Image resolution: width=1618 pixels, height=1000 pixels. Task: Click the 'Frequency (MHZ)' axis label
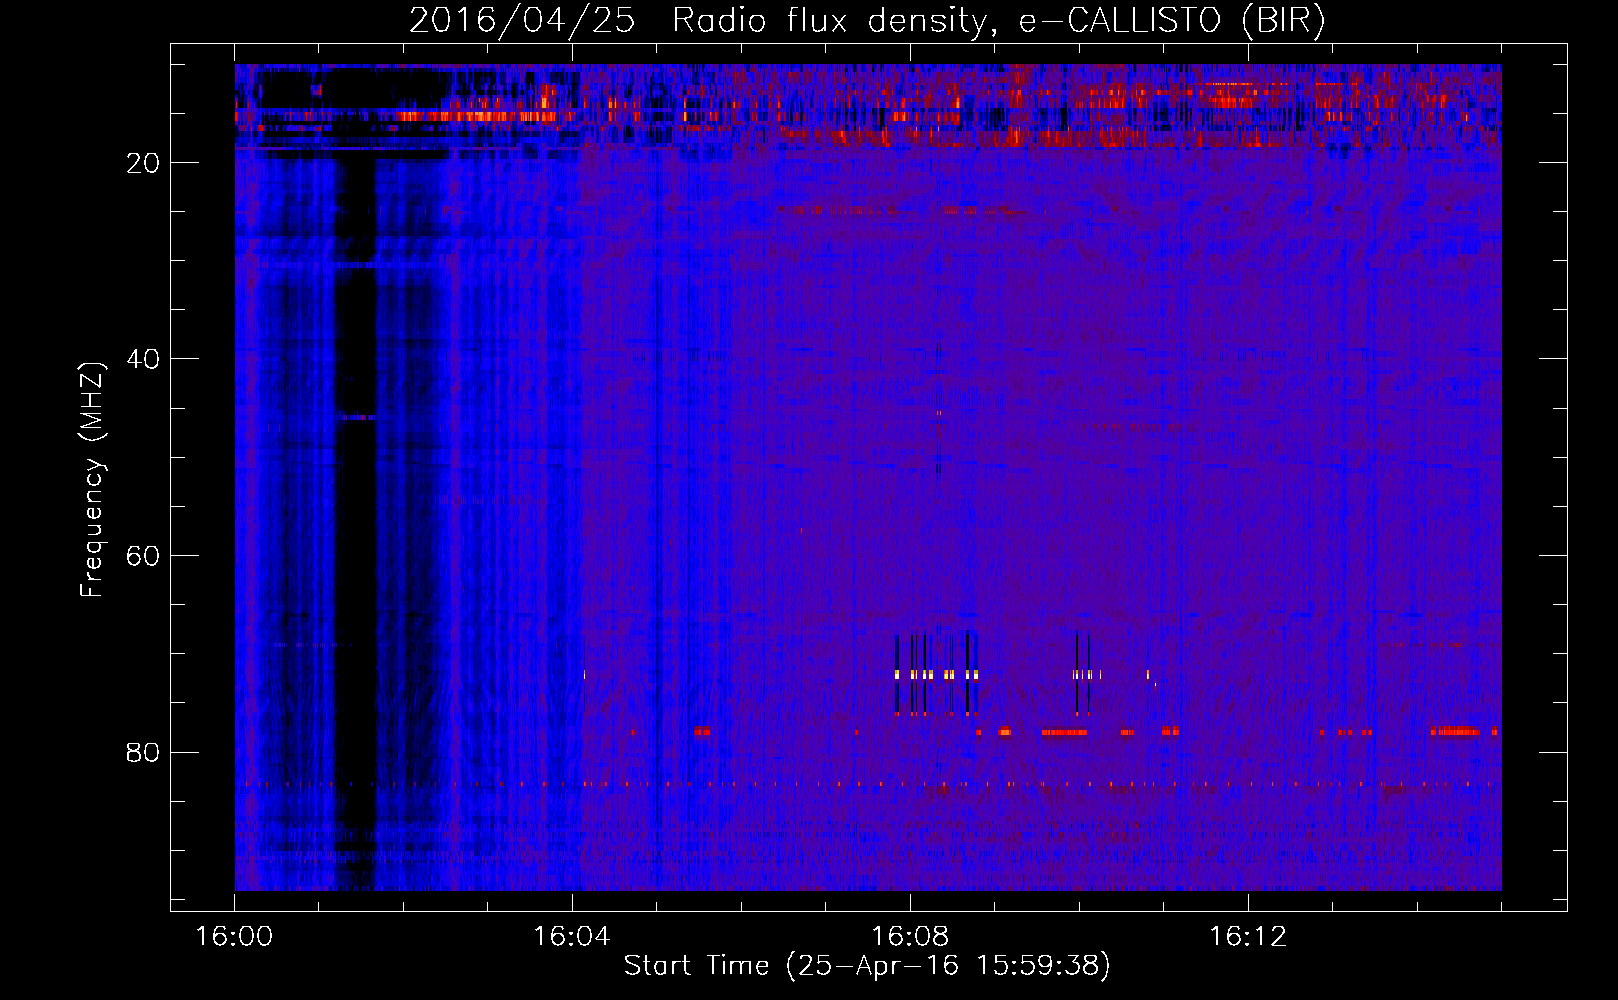(x=91, y=480)
